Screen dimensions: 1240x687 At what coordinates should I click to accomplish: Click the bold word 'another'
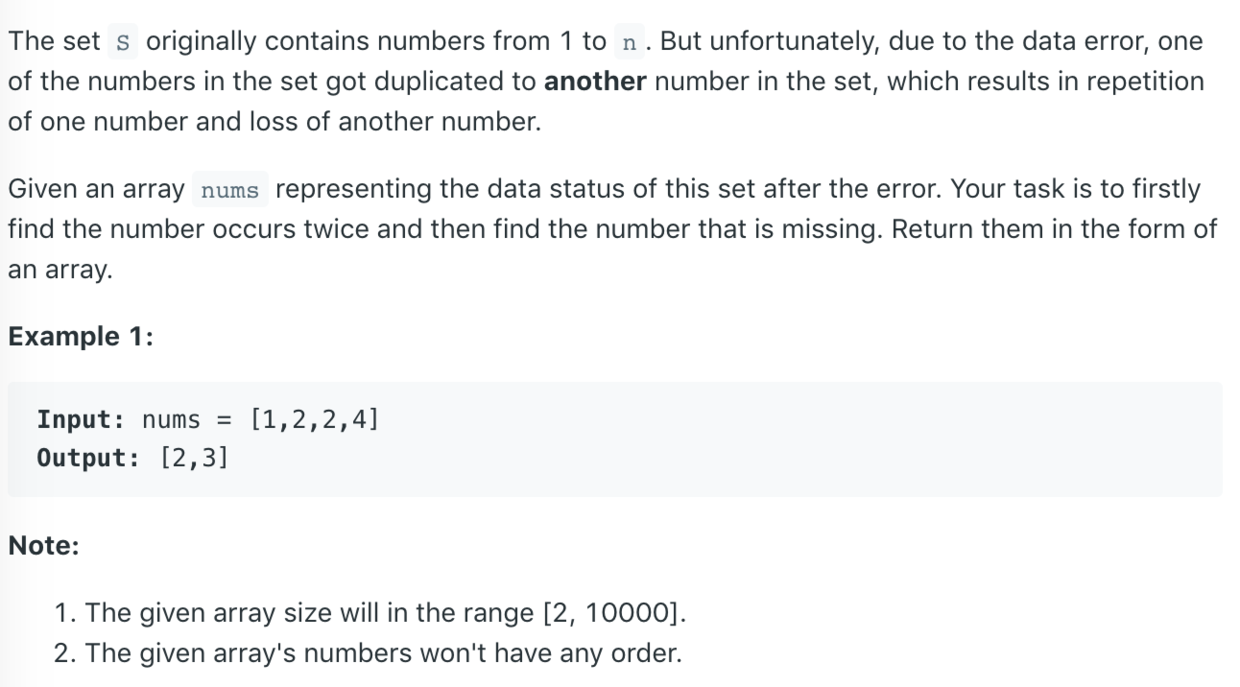click(595, 82)
